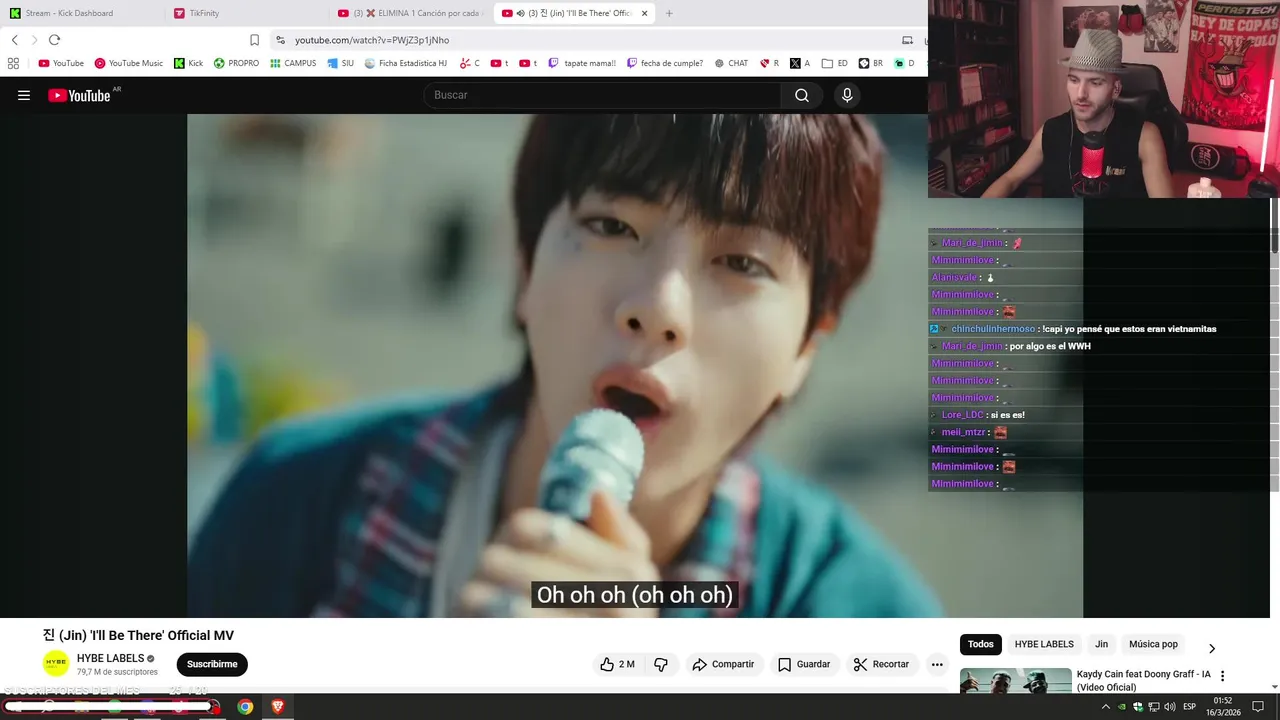Dislike the video with thumbs down
This screenshot has height=720, width=1280.
click(x=661, y=664)
